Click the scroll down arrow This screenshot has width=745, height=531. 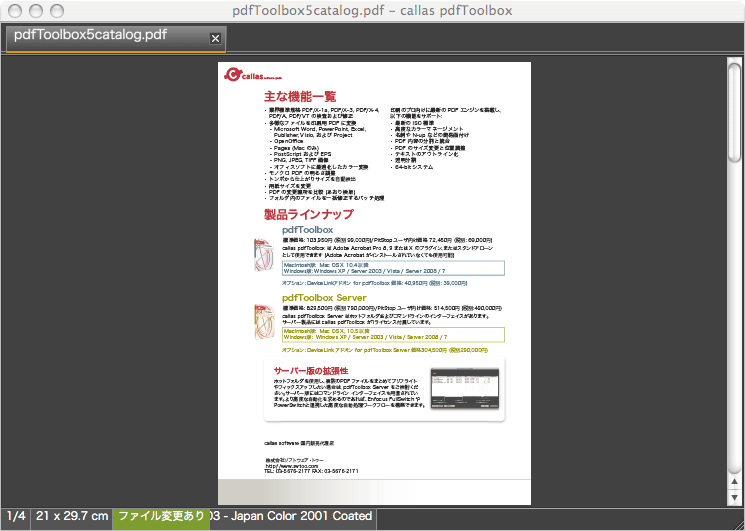click(x=735, y=497)
